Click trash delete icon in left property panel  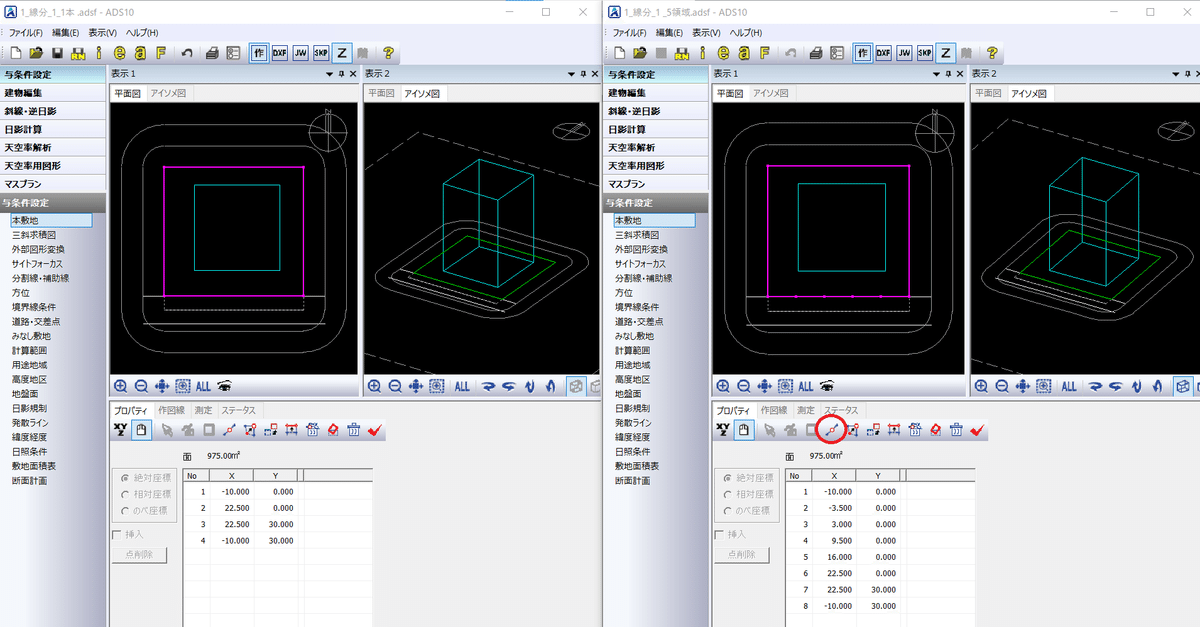(353, 430)
